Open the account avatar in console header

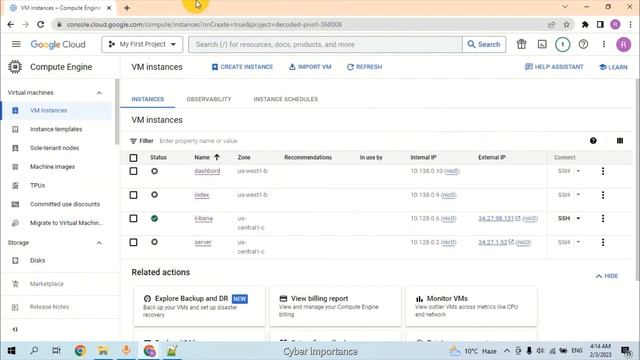point(623,44)
